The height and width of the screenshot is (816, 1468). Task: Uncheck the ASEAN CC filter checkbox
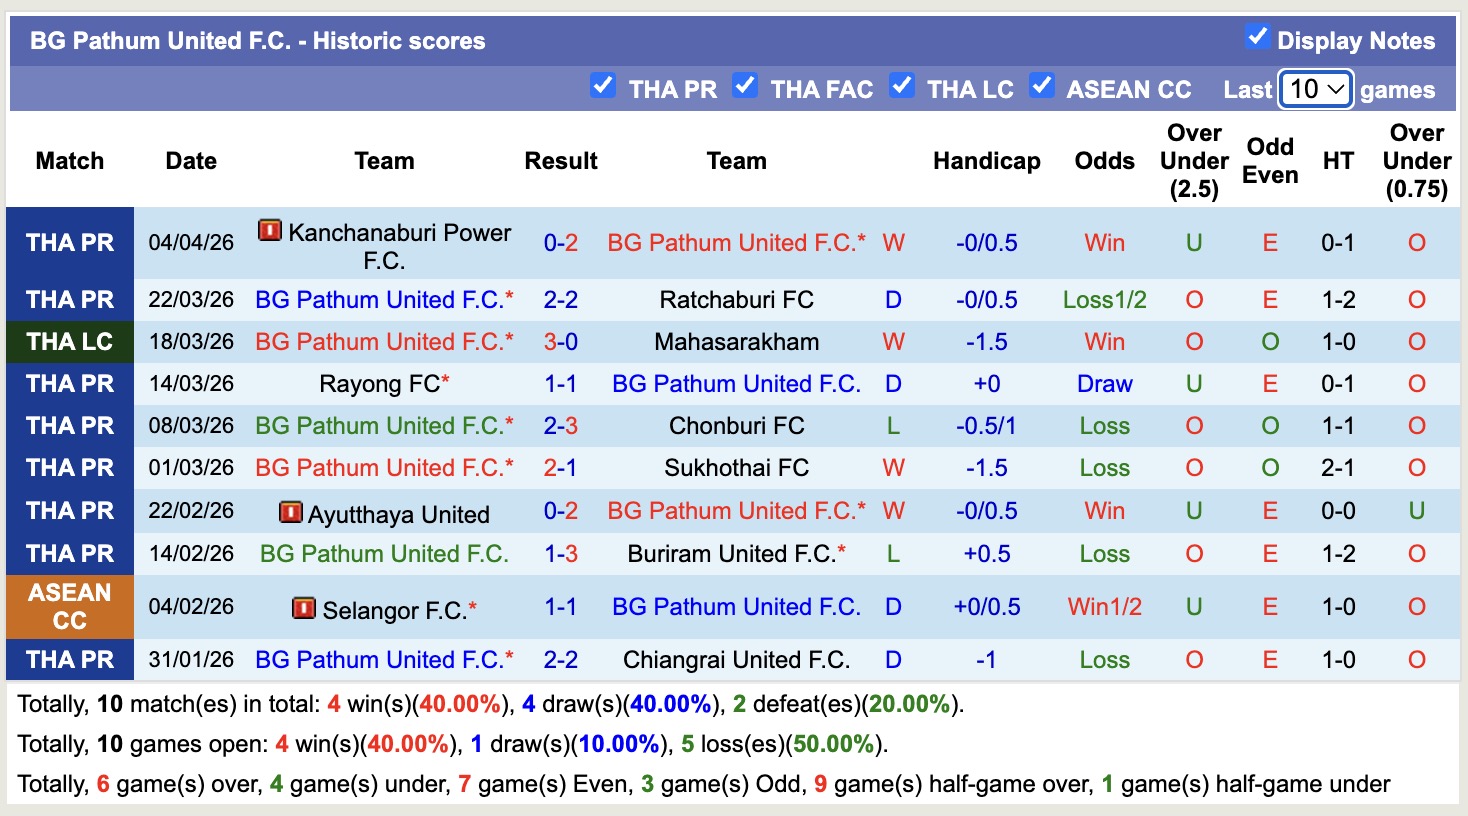click(x=1043, y=87)
